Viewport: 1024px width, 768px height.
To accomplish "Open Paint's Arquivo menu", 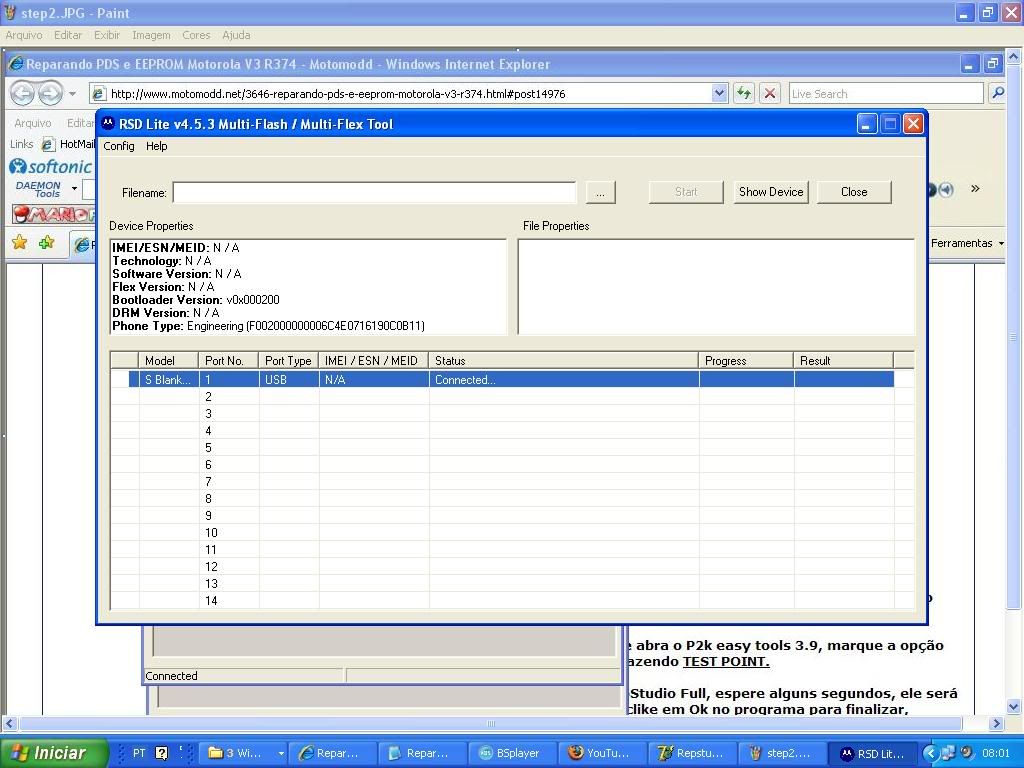I will pyautogui.click(x=24, y=35).
